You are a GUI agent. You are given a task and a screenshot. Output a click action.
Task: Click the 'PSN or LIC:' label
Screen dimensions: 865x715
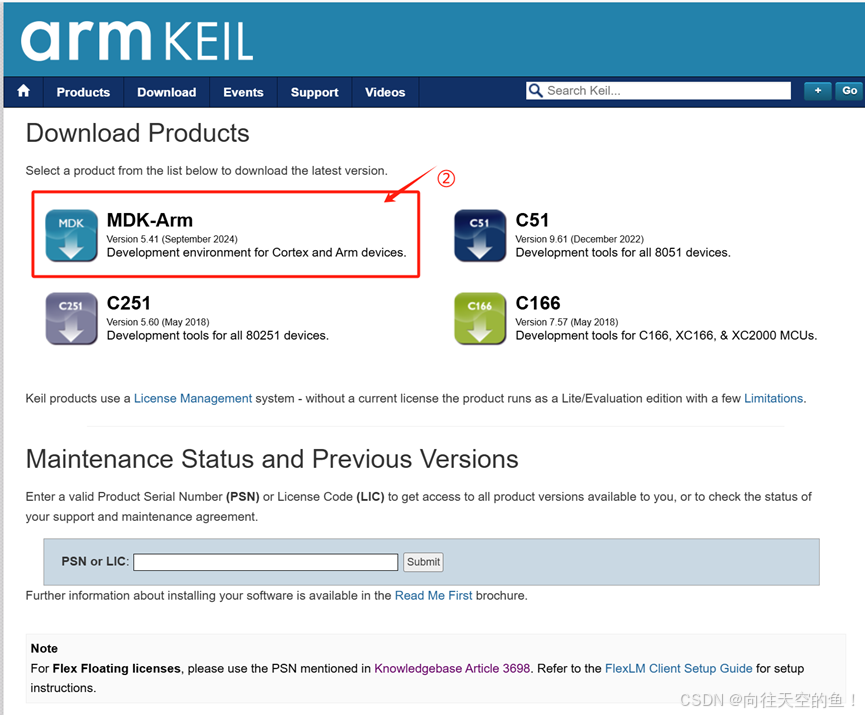(95, 561)
